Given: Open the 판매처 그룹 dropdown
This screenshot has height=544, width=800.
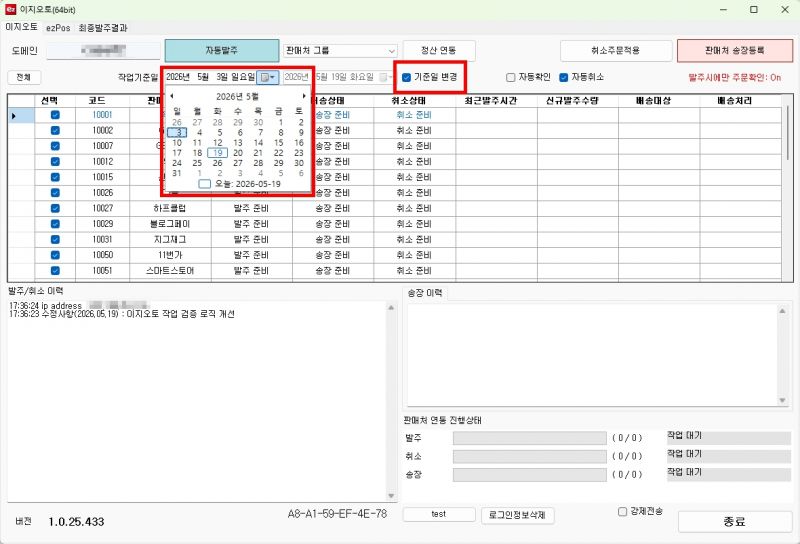Looking at the screenshot, I should click(340, 51).
